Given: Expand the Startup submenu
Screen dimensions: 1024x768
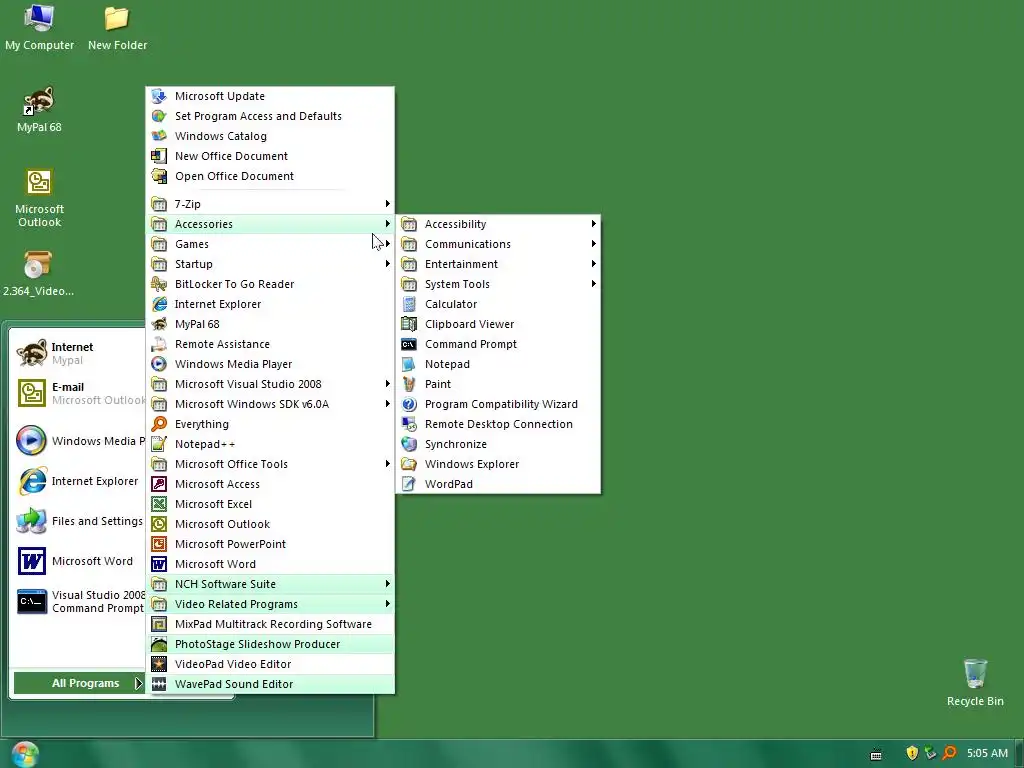Looking at the screenshot, I should (270, 264).
